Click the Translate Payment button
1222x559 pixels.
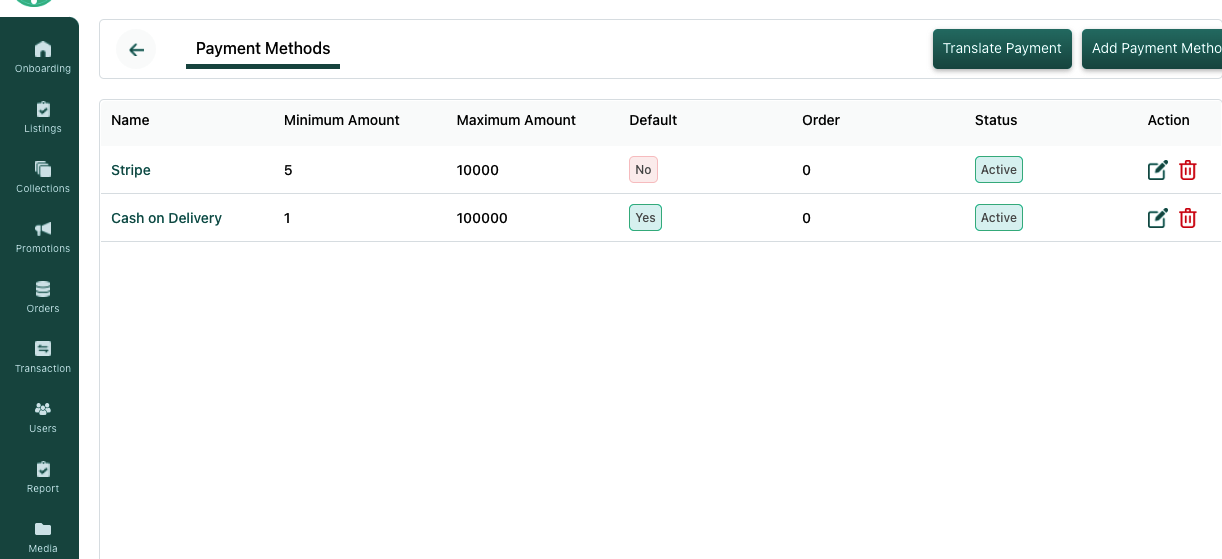click(x=1002, y=48)
